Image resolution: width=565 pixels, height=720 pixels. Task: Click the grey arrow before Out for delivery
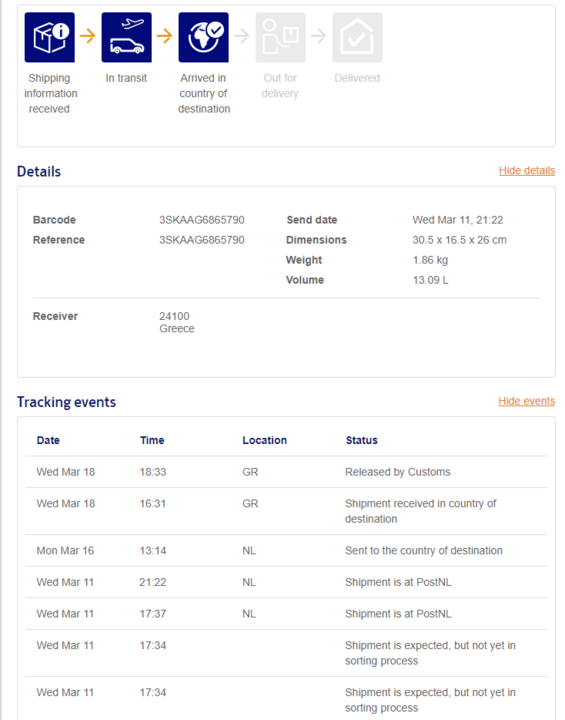(242, 36)
